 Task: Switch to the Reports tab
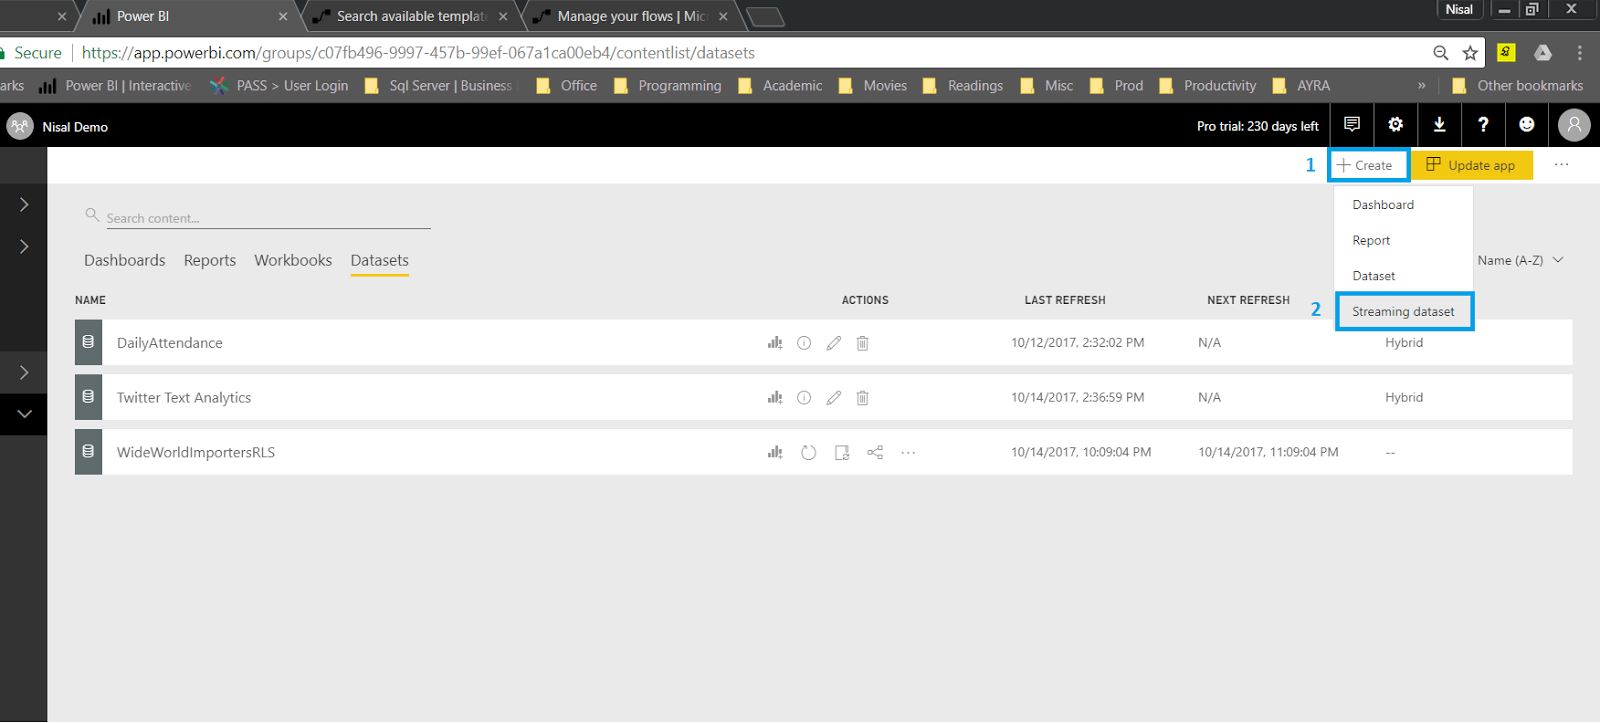[x=210, y=260]
